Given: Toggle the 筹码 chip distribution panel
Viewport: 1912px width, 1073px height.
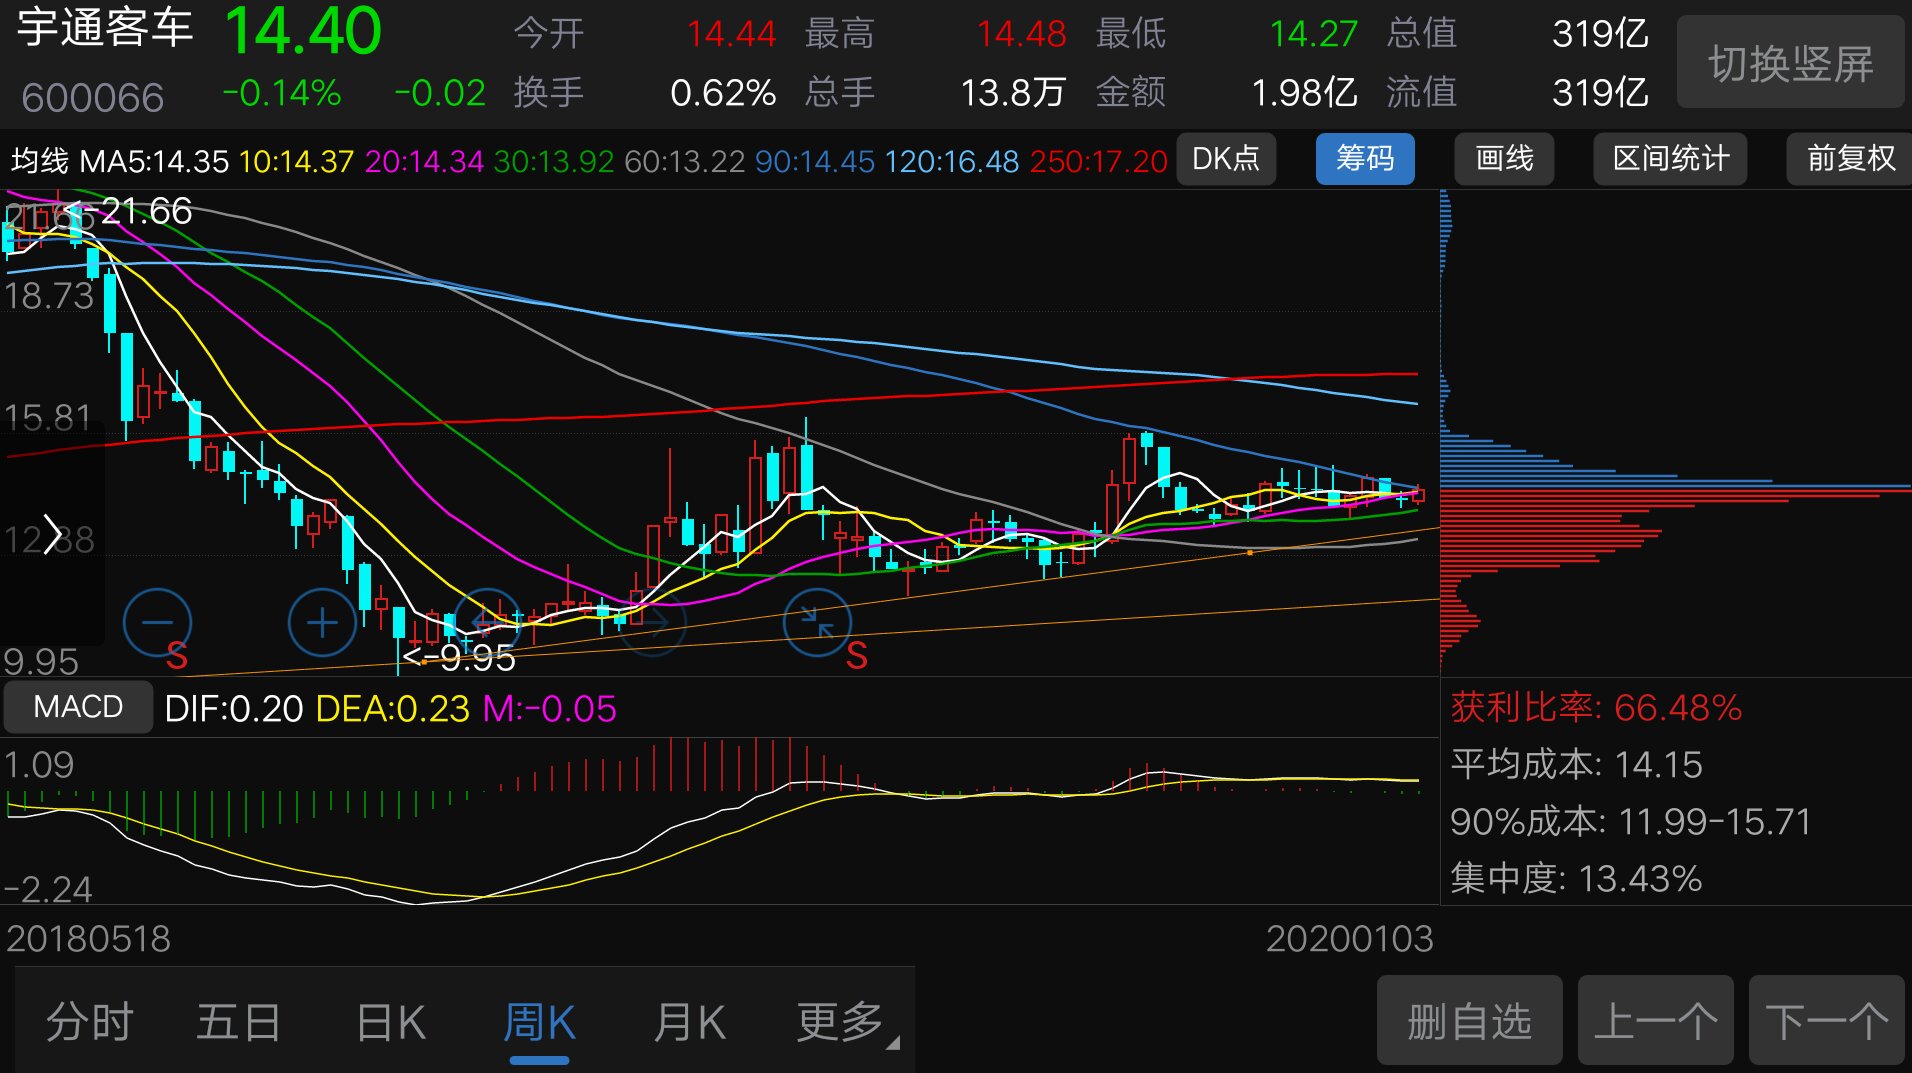Looking at the screenshot, I should pos(1365,158).
